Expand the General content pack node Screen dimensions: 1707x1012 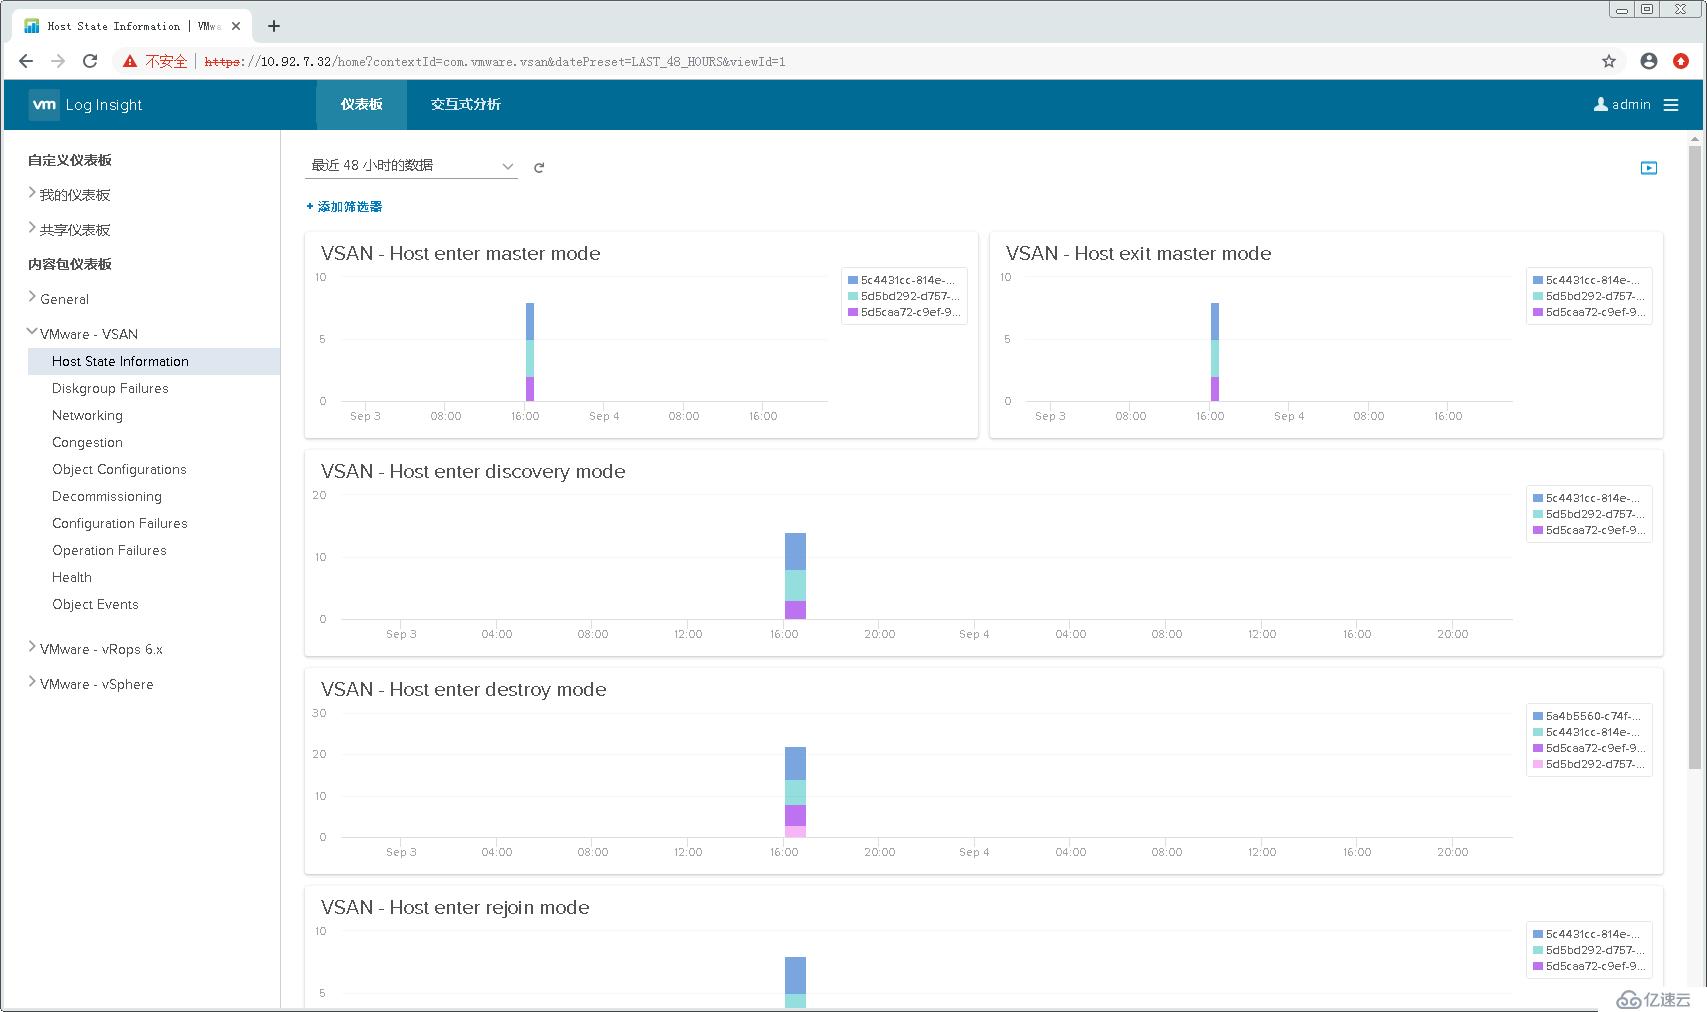pos(32,297)
